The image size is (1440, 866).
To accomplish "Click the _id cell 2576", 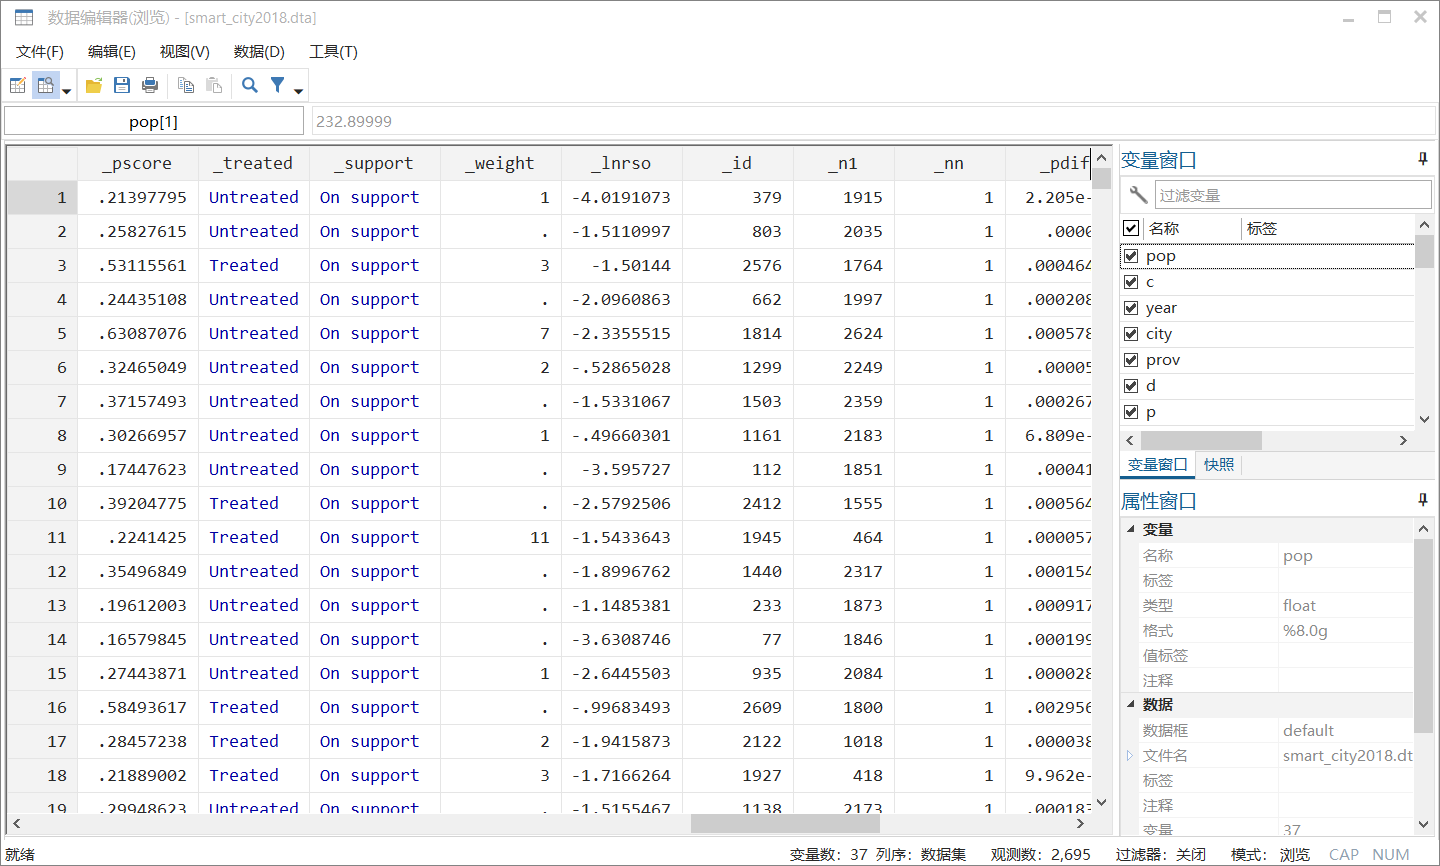I will [x=738, y=266].
